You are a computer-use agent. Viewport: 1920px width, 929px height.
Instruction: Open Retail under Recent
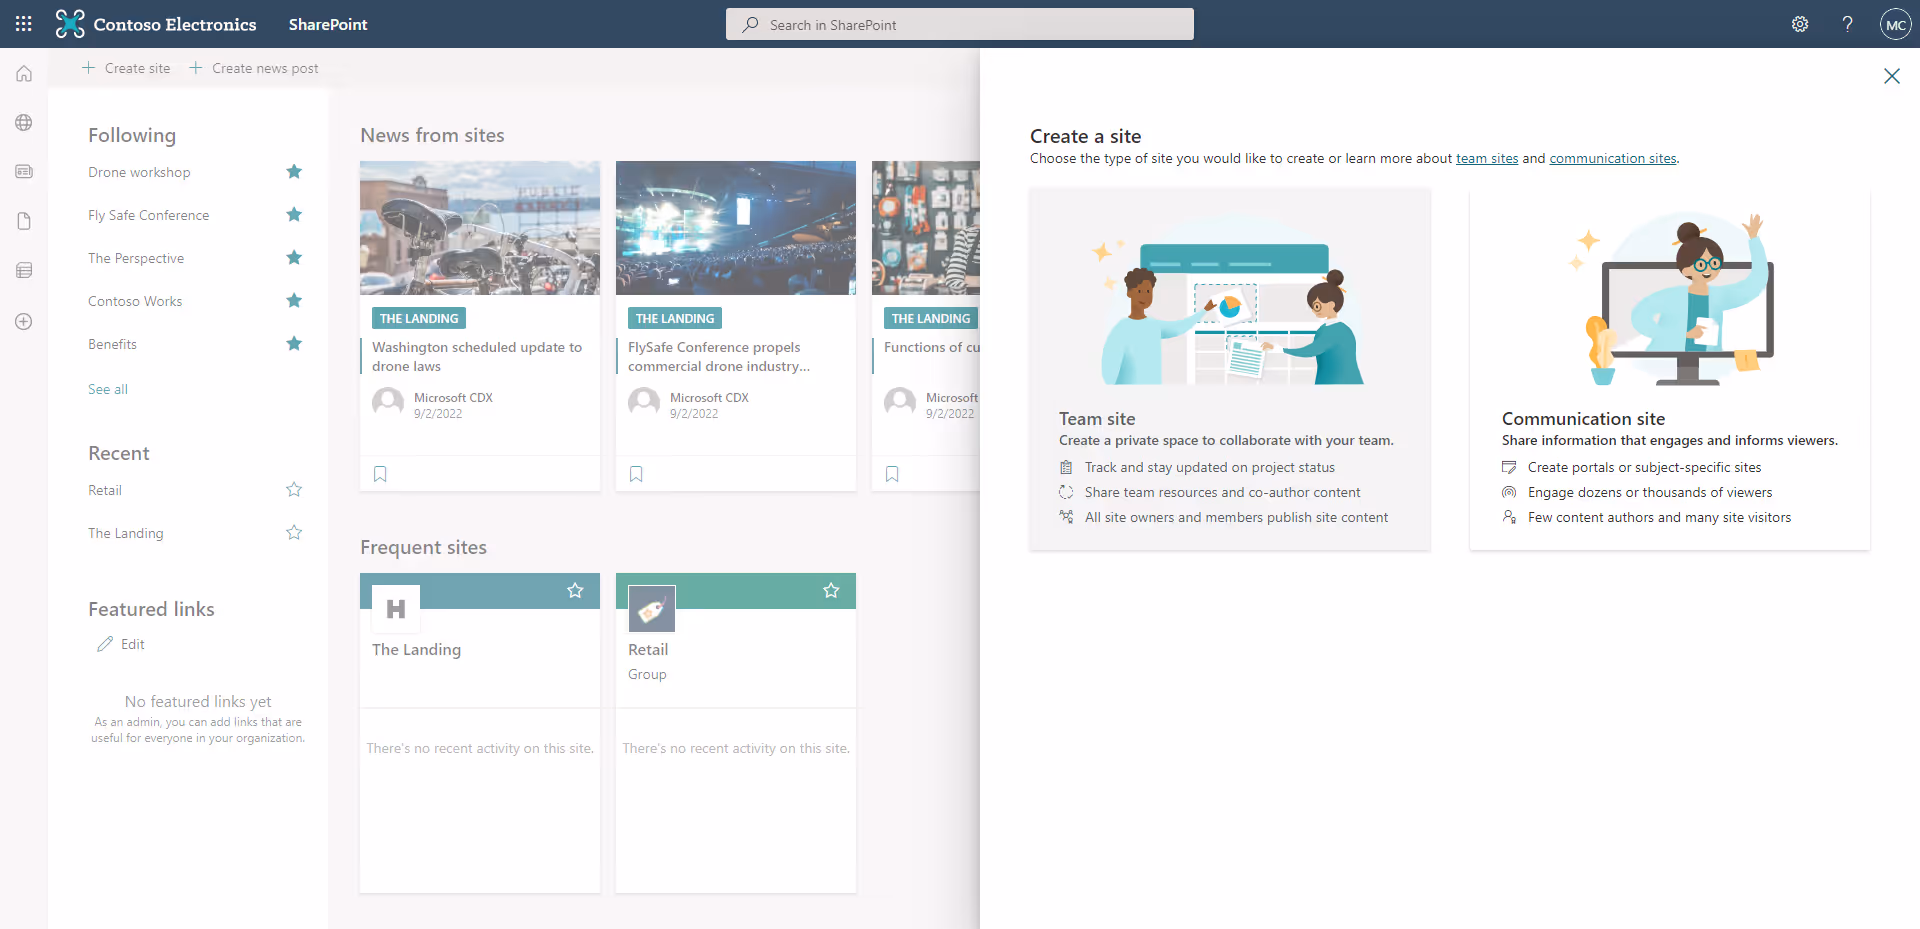(x=105, y=490)
